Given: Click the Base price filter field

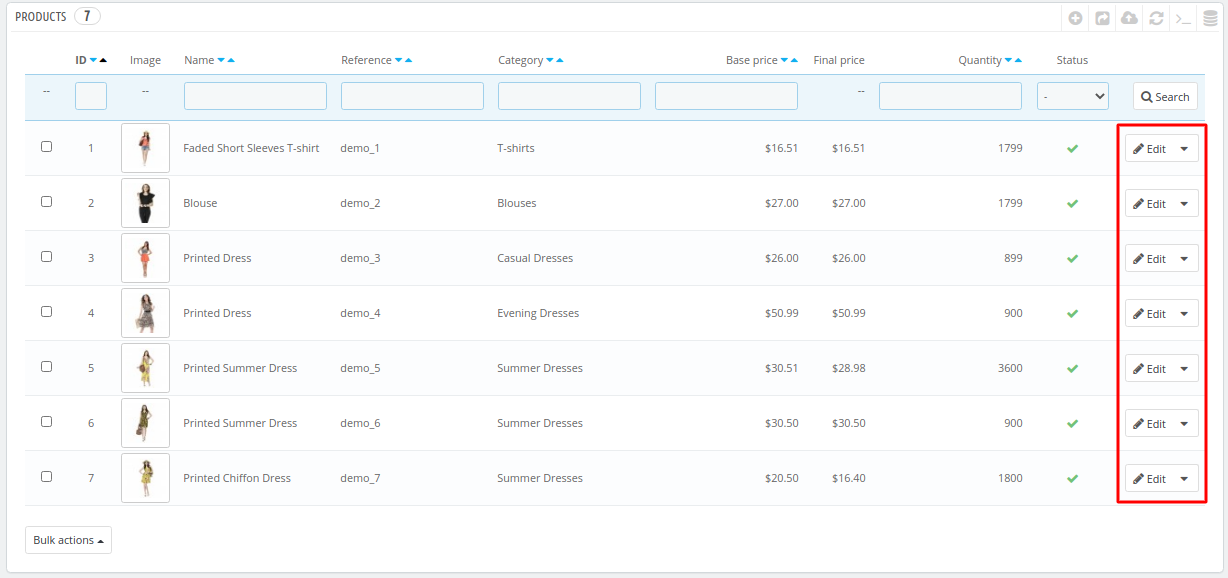Looking at the screenshot, I should coord(726,96).
